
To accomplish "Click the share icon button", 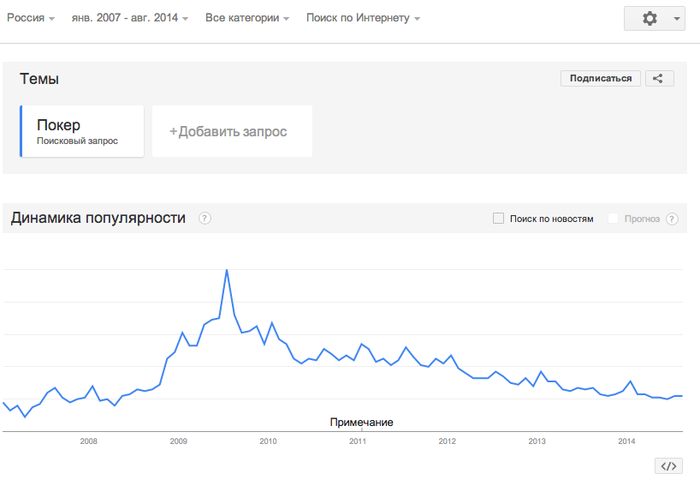I will click(x=658, y=78).
